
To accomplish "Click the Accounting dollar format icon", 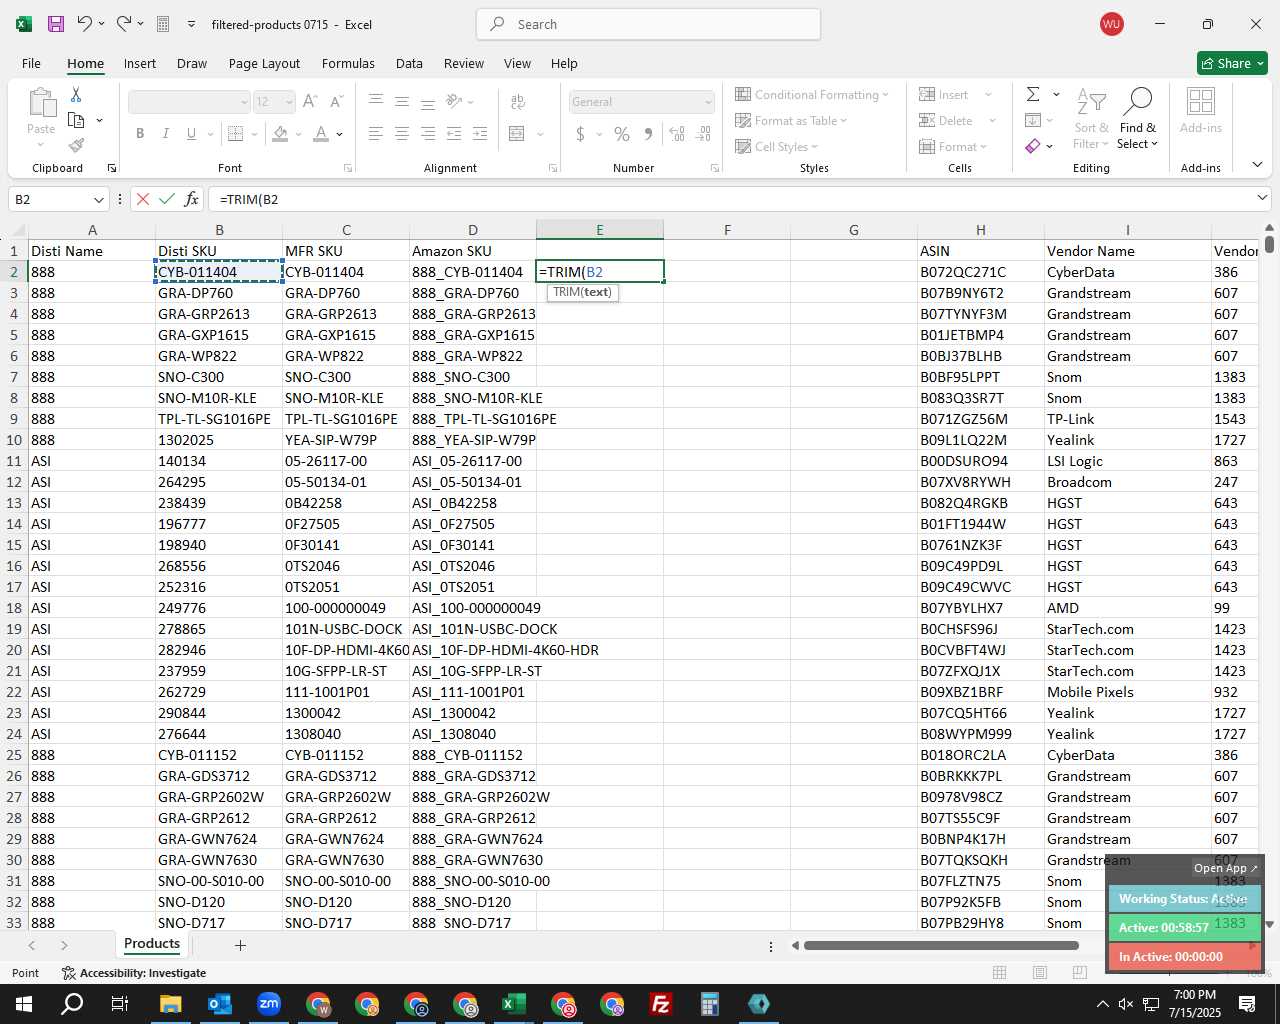I will 580,133.
